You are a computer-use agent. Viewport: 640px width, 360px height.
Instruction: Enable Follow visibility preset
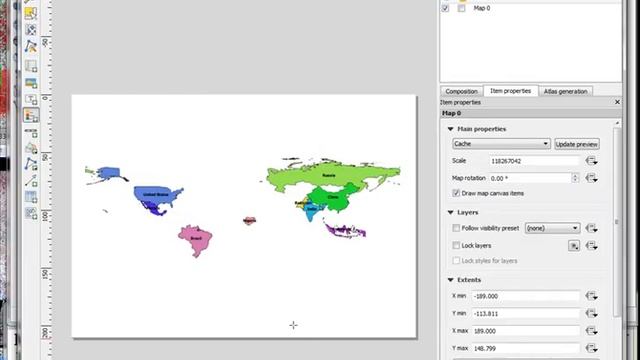tap(456, 228)
